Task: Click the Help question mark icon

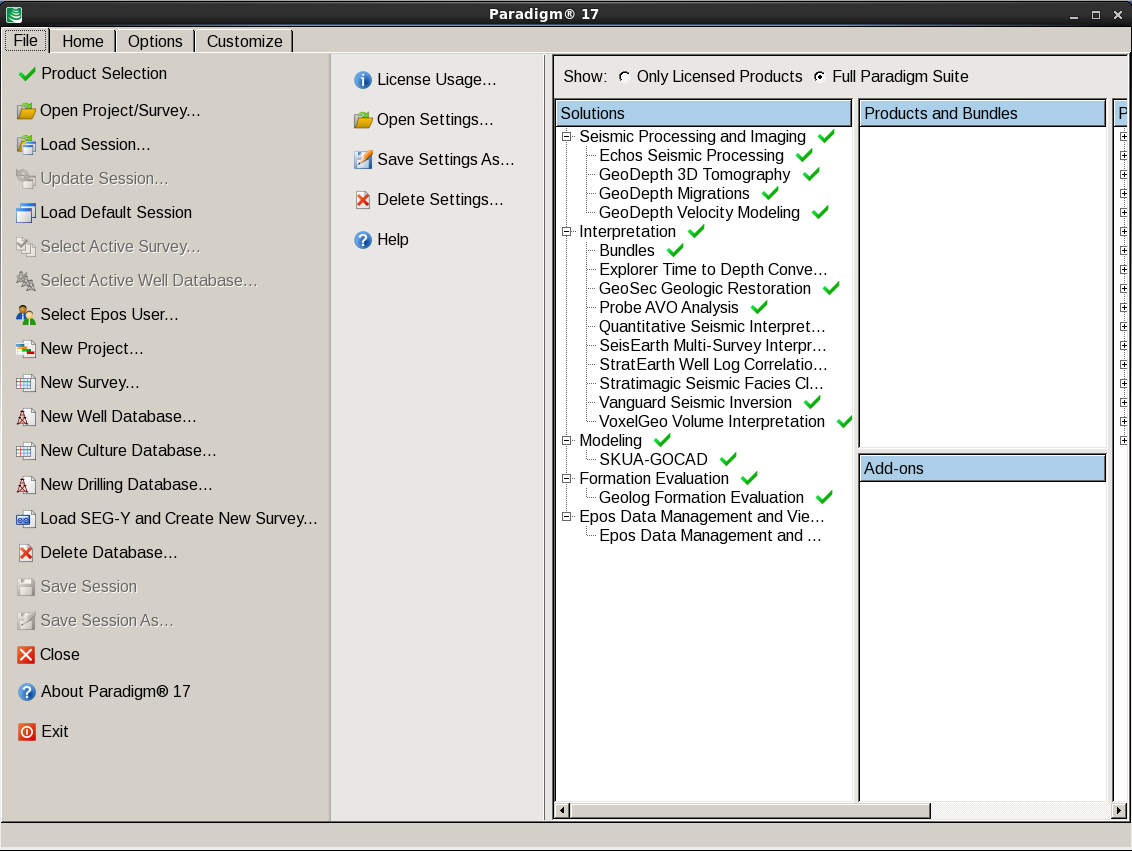Action: click(363, 240)
